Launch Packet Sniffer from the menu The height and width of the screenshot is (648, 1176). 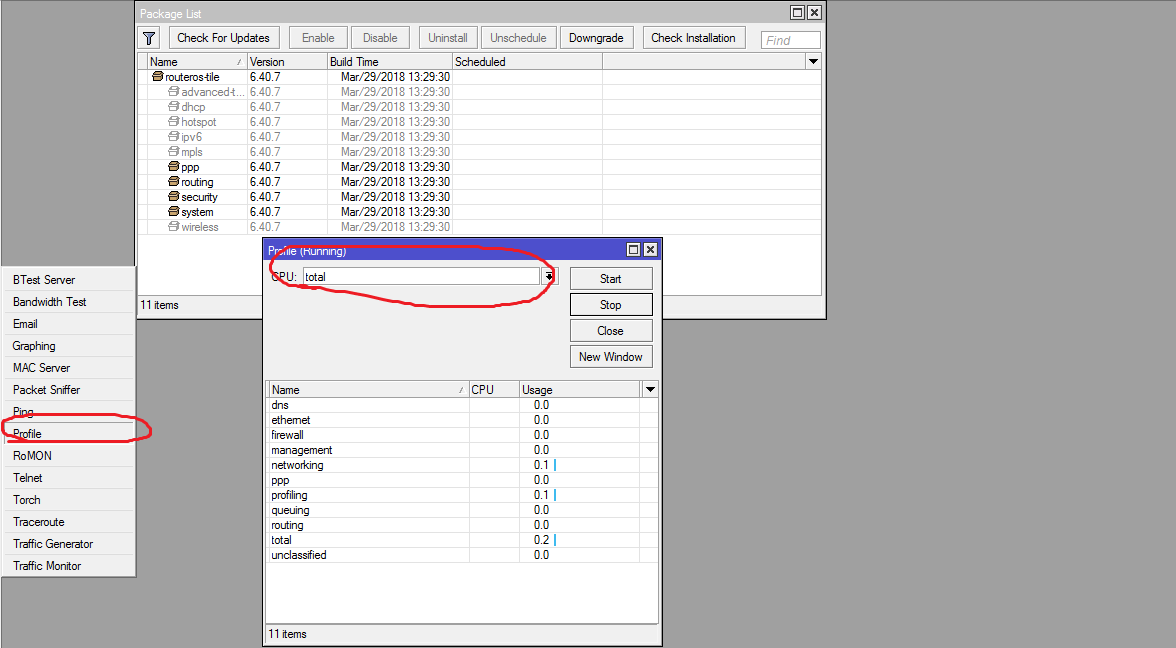pos(69,390)
